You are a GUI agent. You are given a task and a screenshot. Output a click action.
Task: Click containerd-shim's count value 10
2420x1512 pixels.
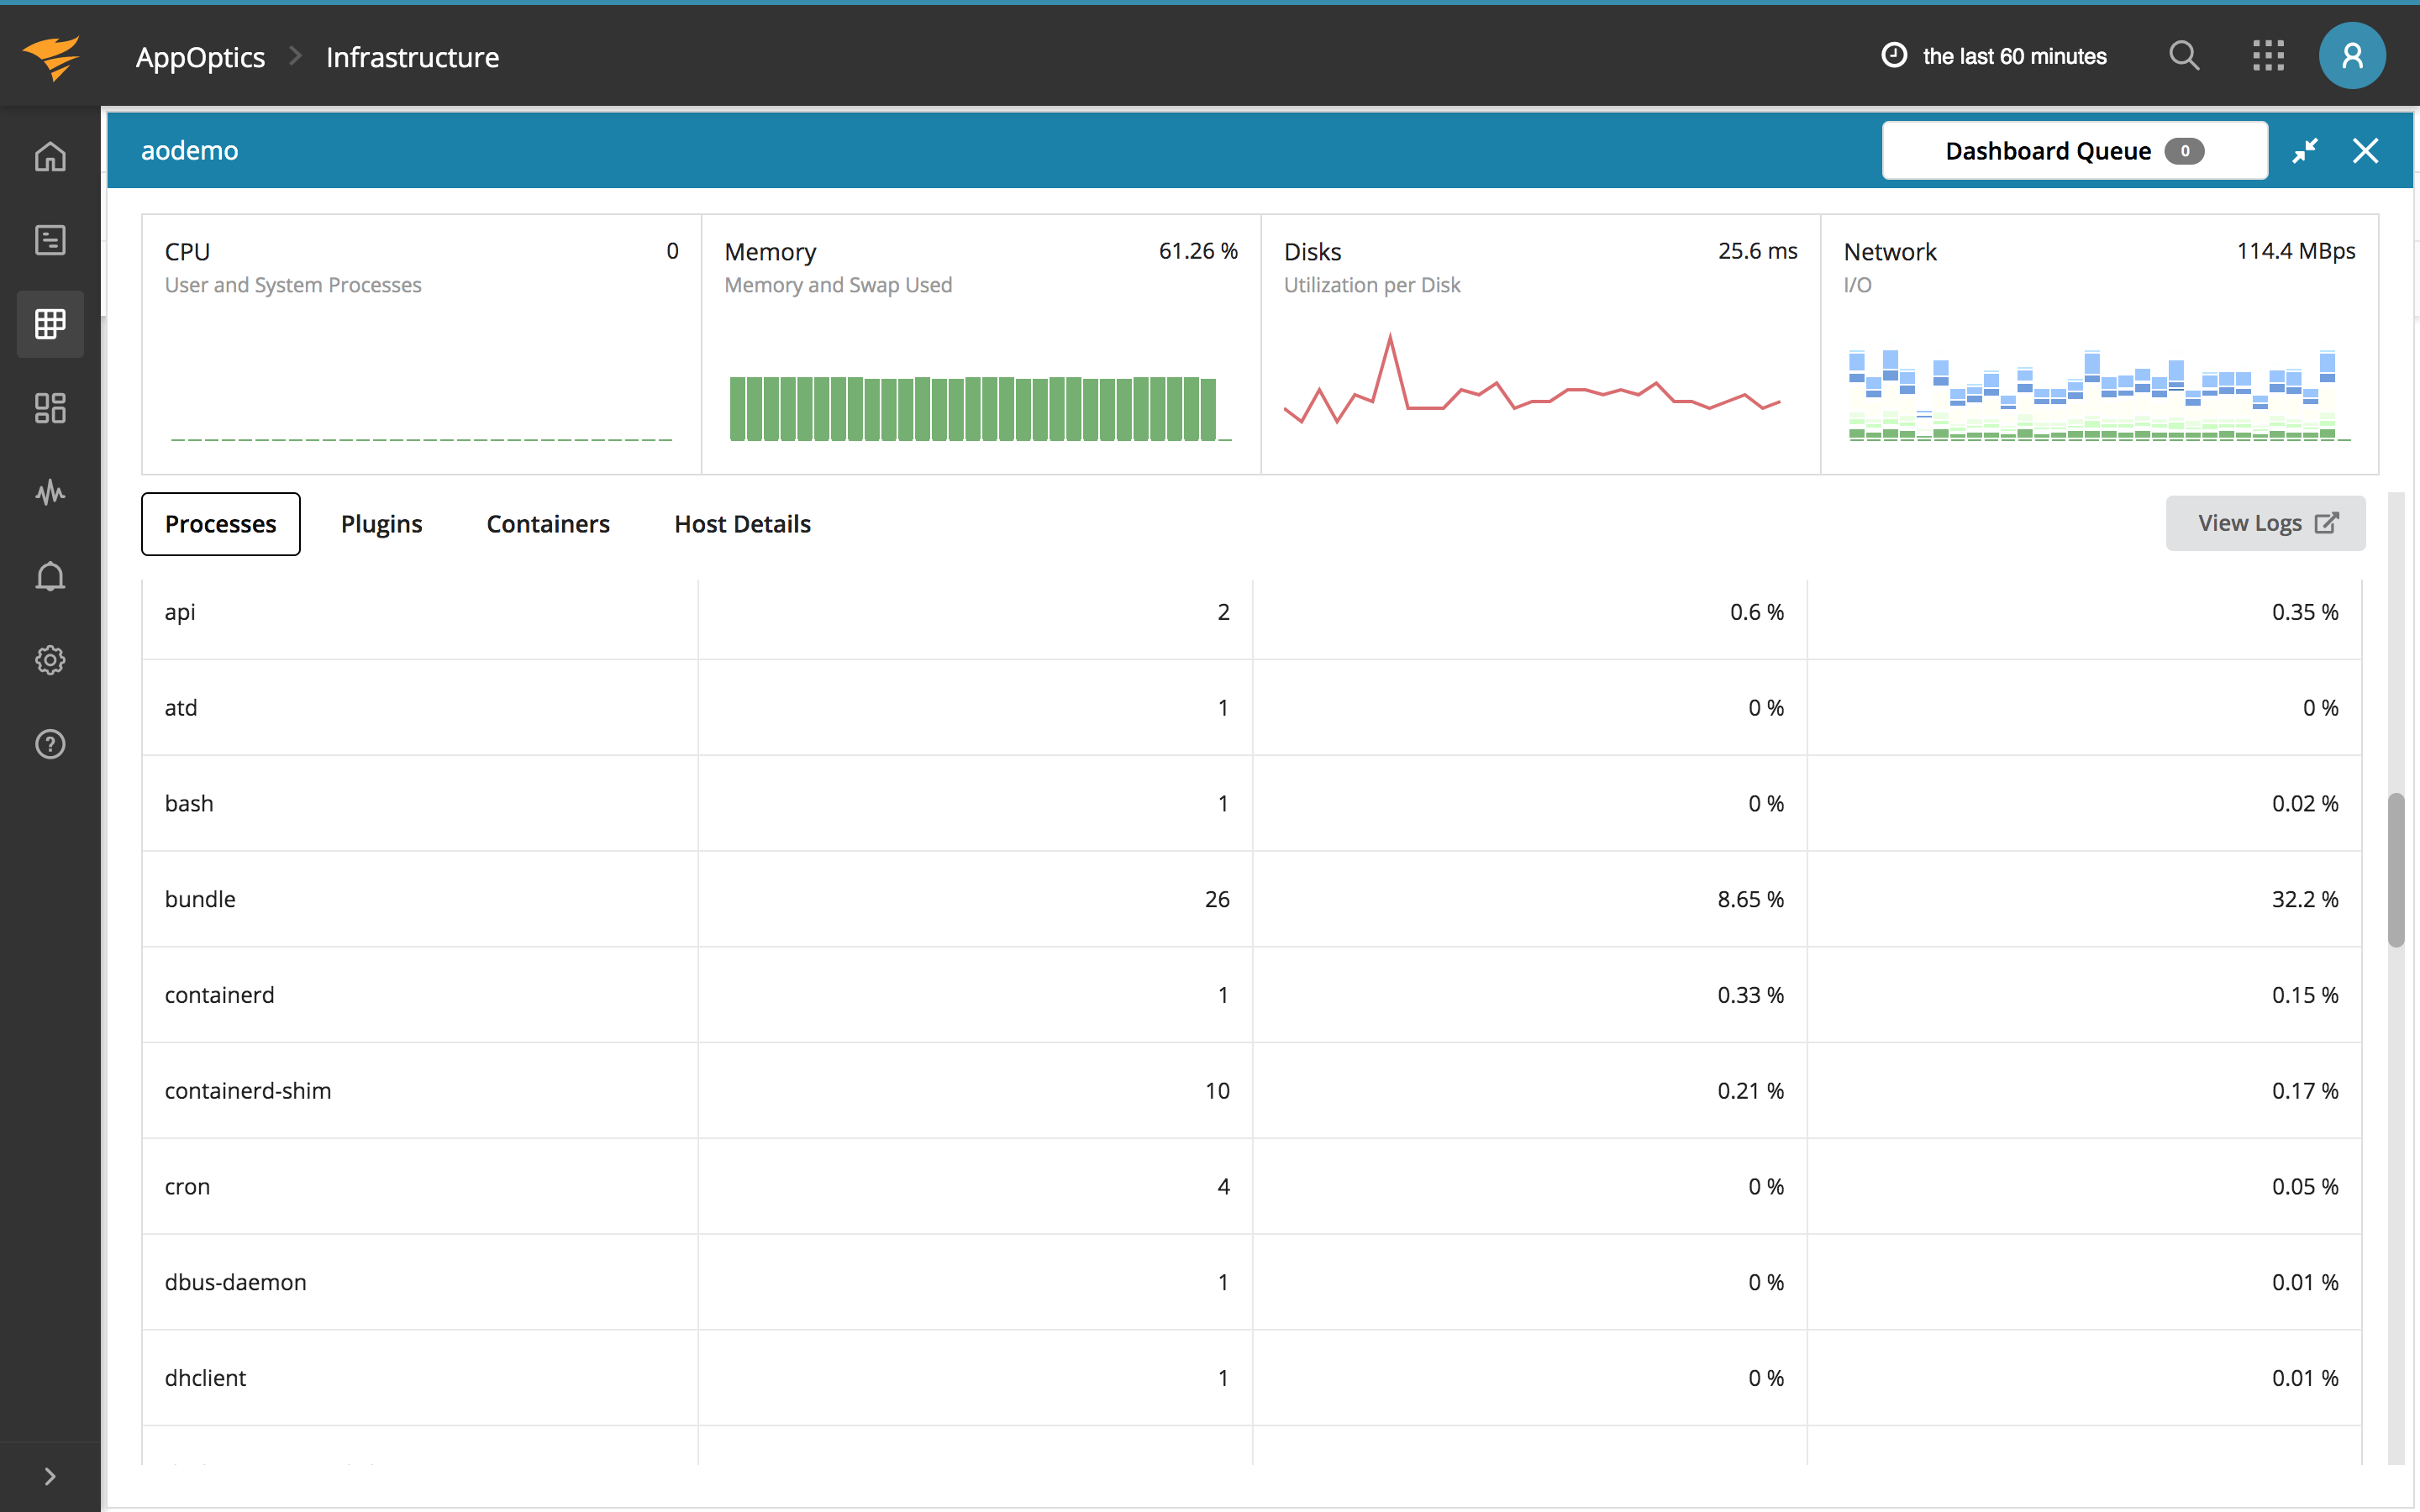pos(1217,1091)
